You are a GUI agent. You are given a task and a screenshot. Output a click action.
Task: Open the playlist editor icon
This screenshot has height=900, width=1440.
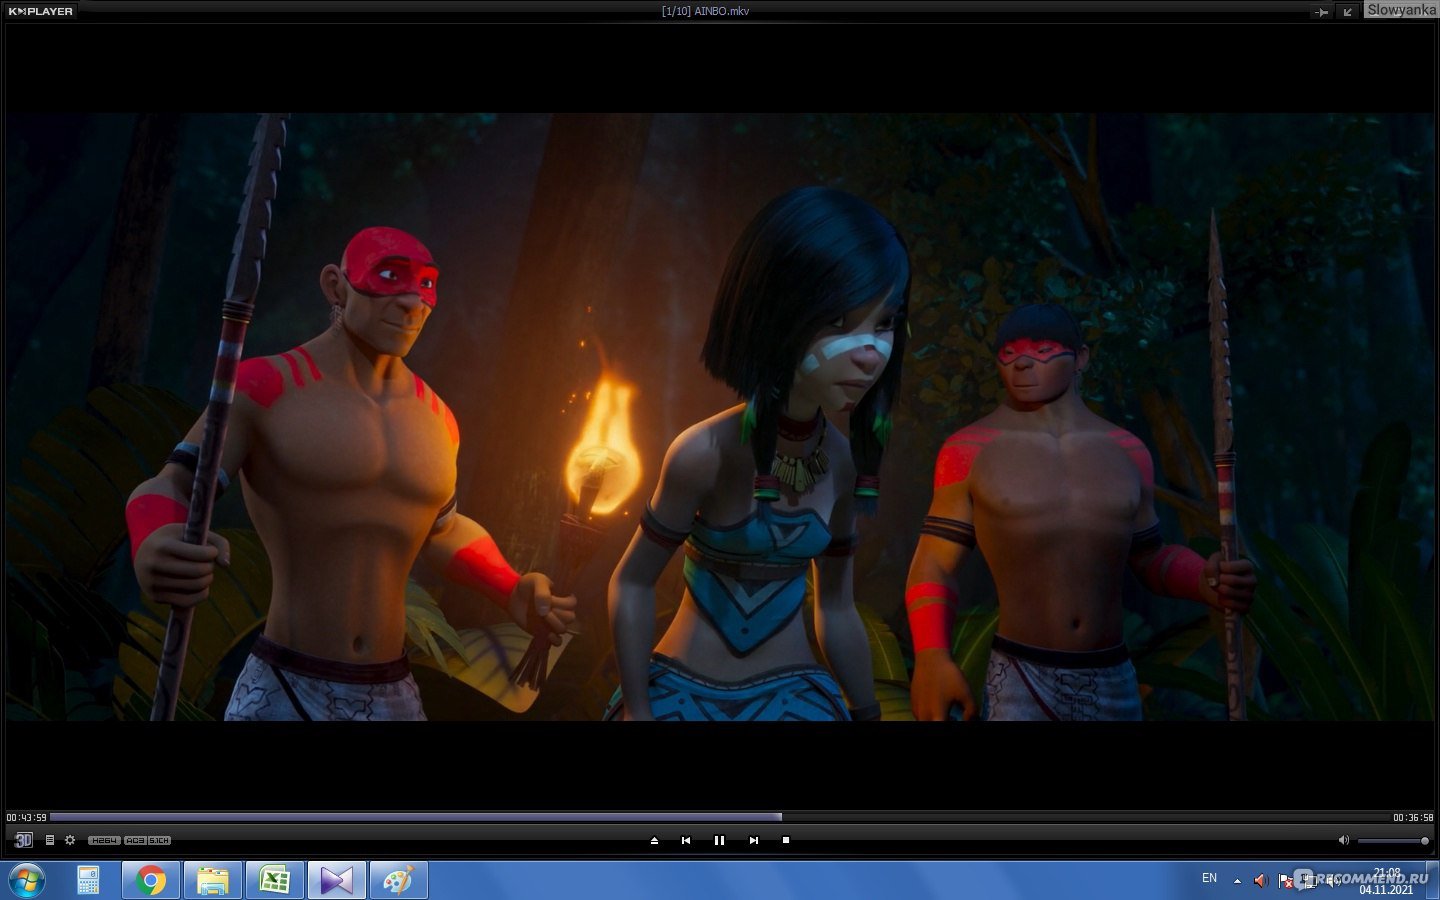[x=50, y=840]
